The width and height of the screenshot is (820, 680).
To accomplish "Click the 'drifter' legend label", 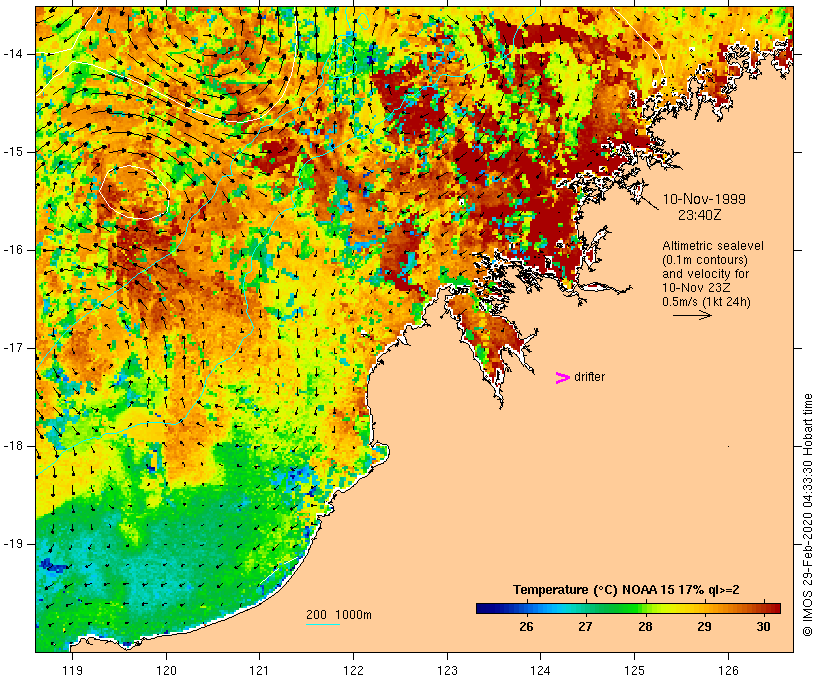I will pos(589,377).
